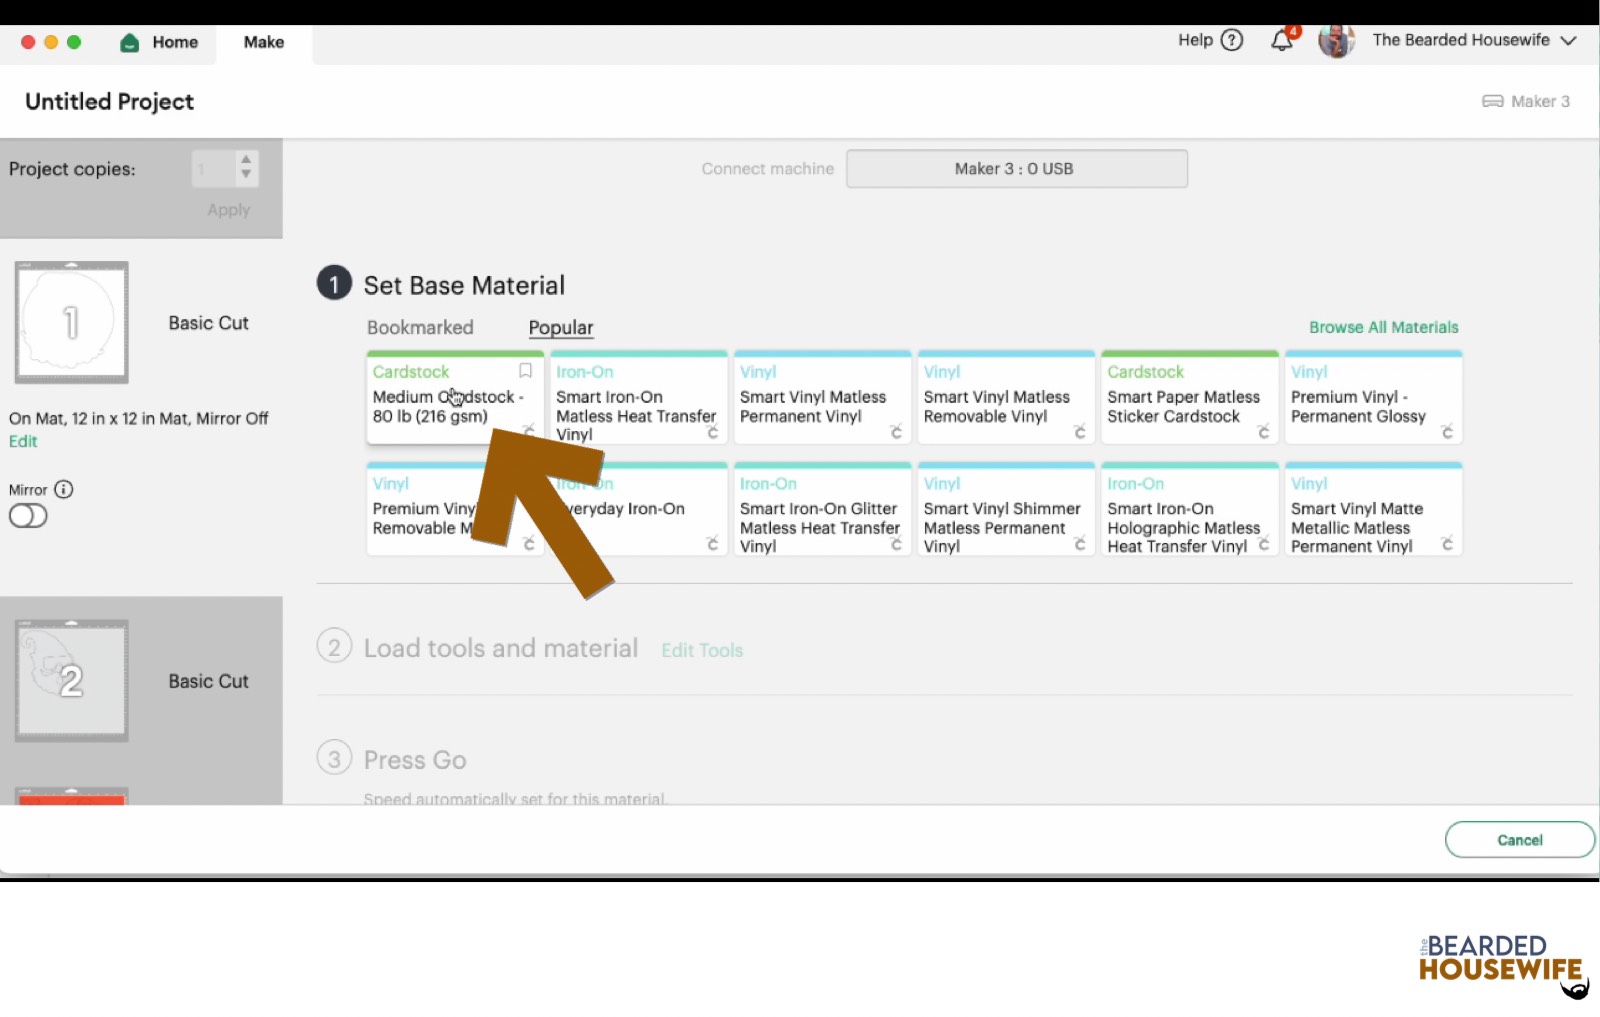
Task: Choose Medium Cardstock - 80 lb material
Action: (455, 398)
